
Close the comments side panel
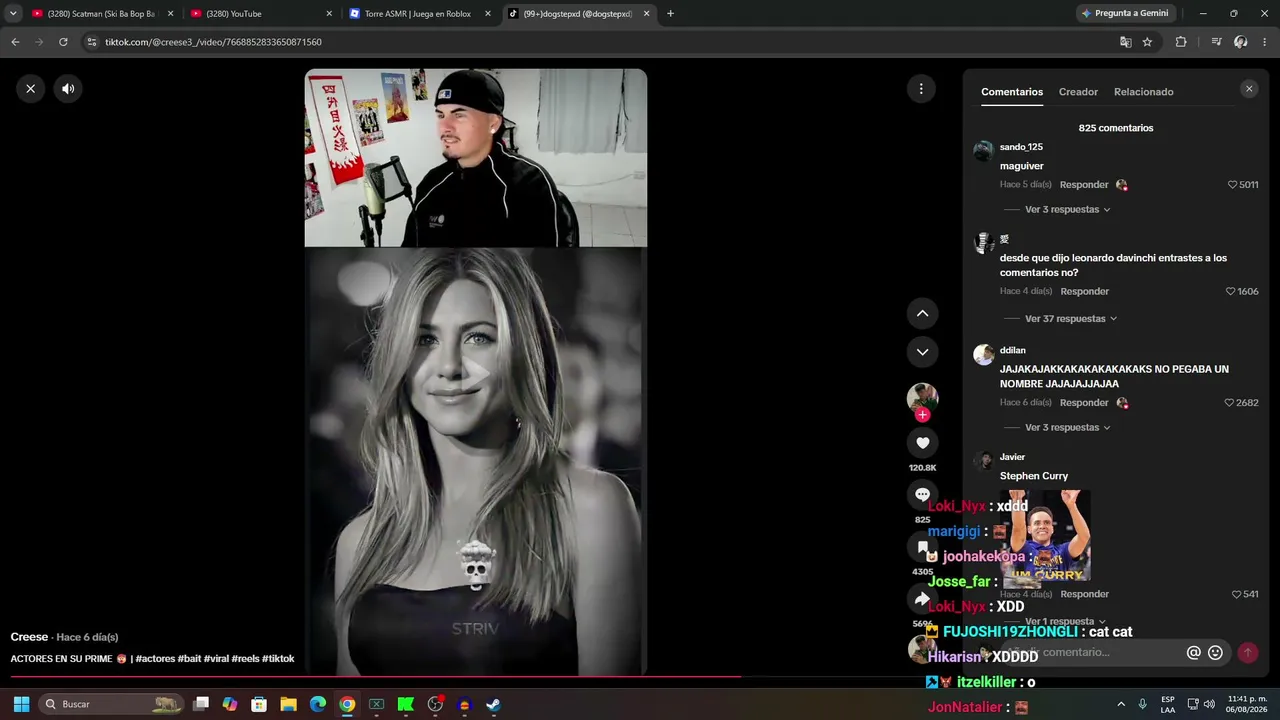click(x=1248, y=89)
